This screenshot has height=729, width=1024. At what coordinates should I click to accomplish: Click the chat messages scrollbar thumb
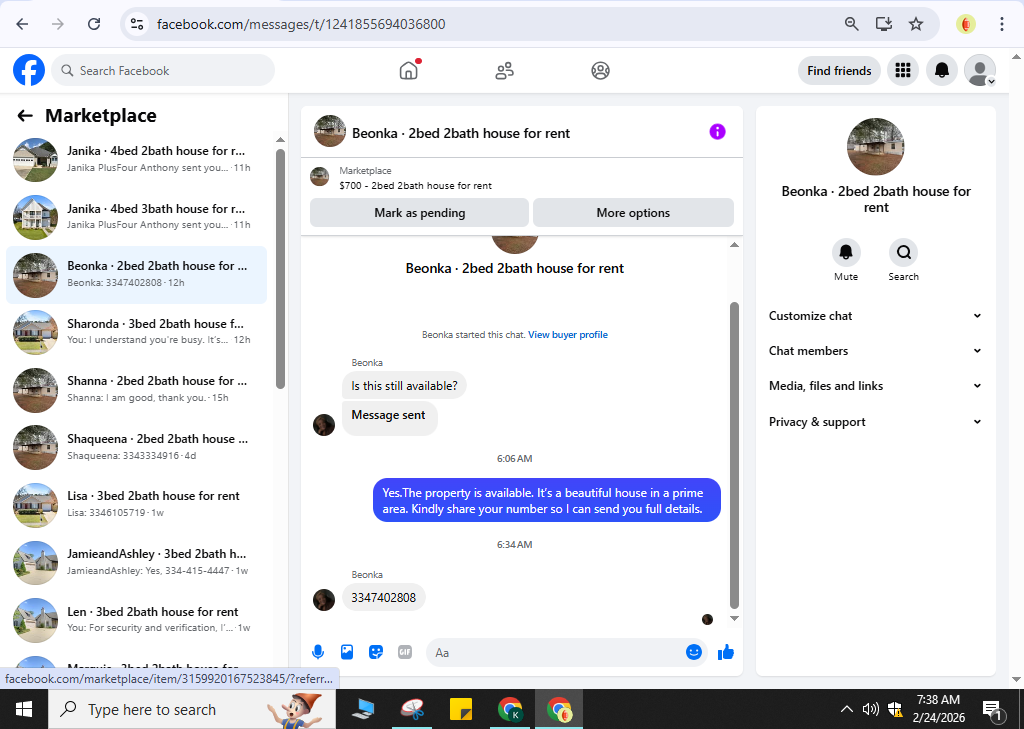coord(734,455)
